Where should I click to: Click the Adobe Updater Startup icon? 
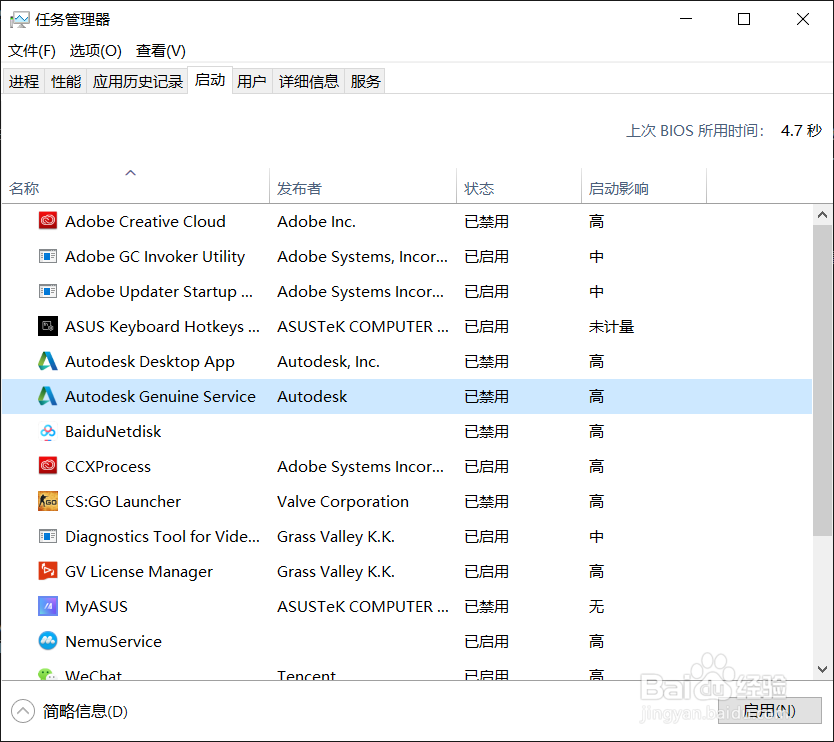click(x=48, y=291)
